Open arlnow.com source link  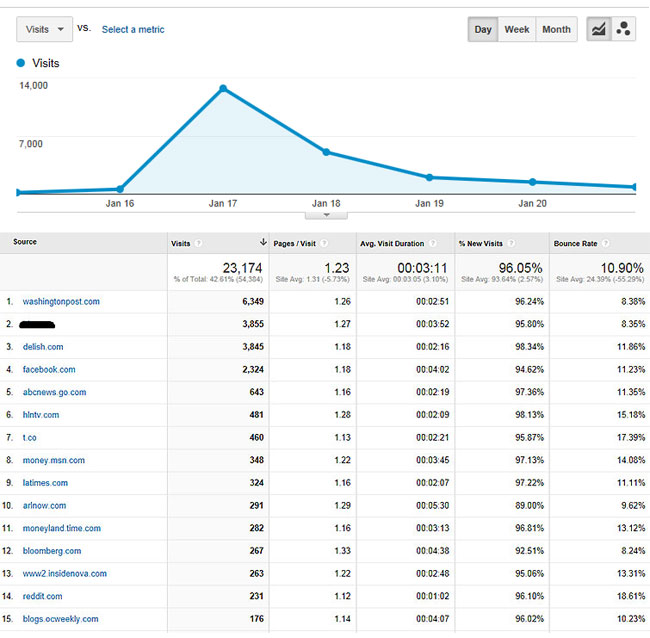[x=44, y=505]
